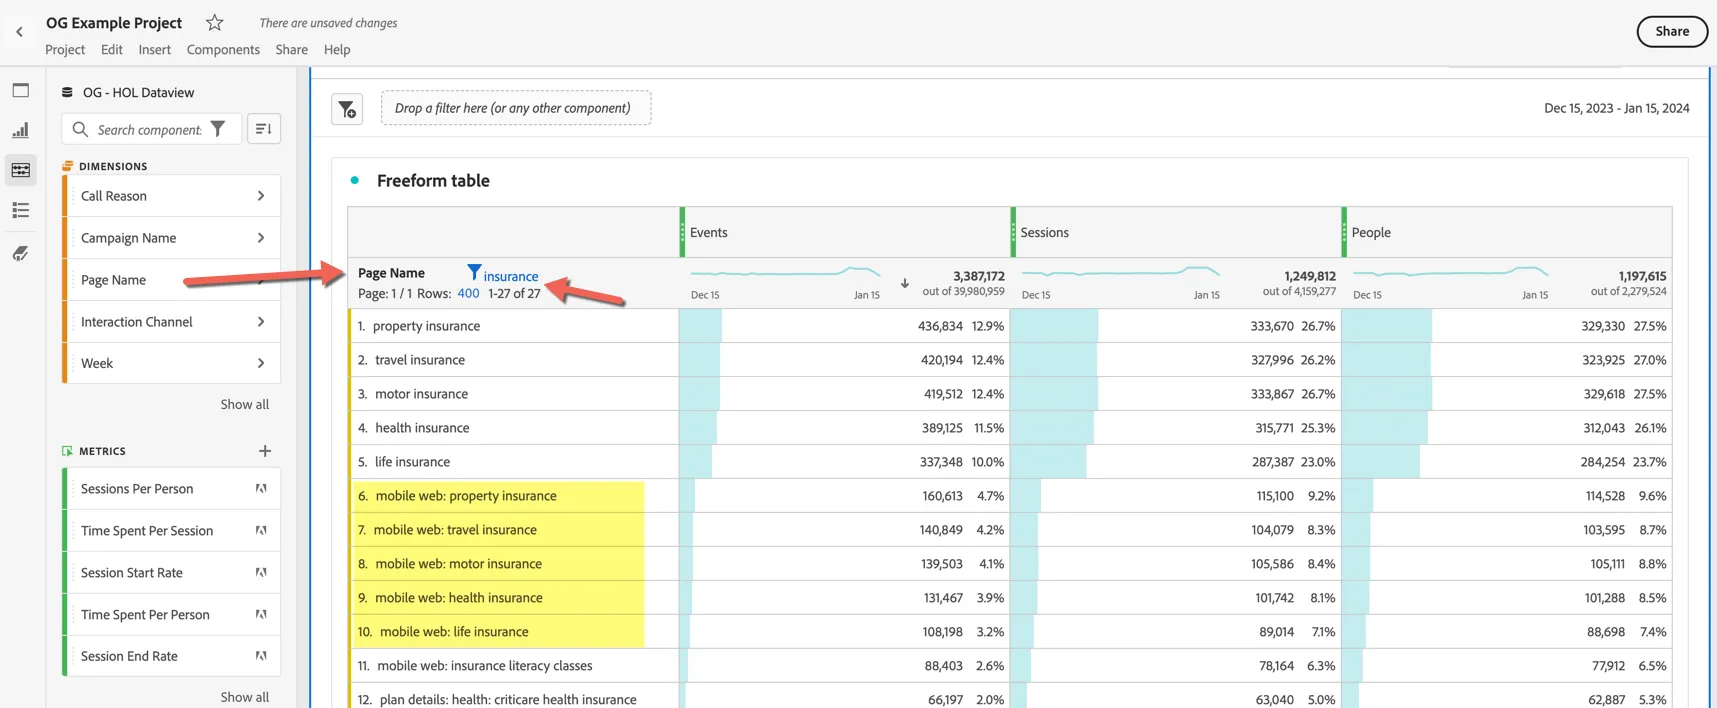The image size is (1717, 708).
Task: Click the sort arrow in Events column
Action: point(905,283)
